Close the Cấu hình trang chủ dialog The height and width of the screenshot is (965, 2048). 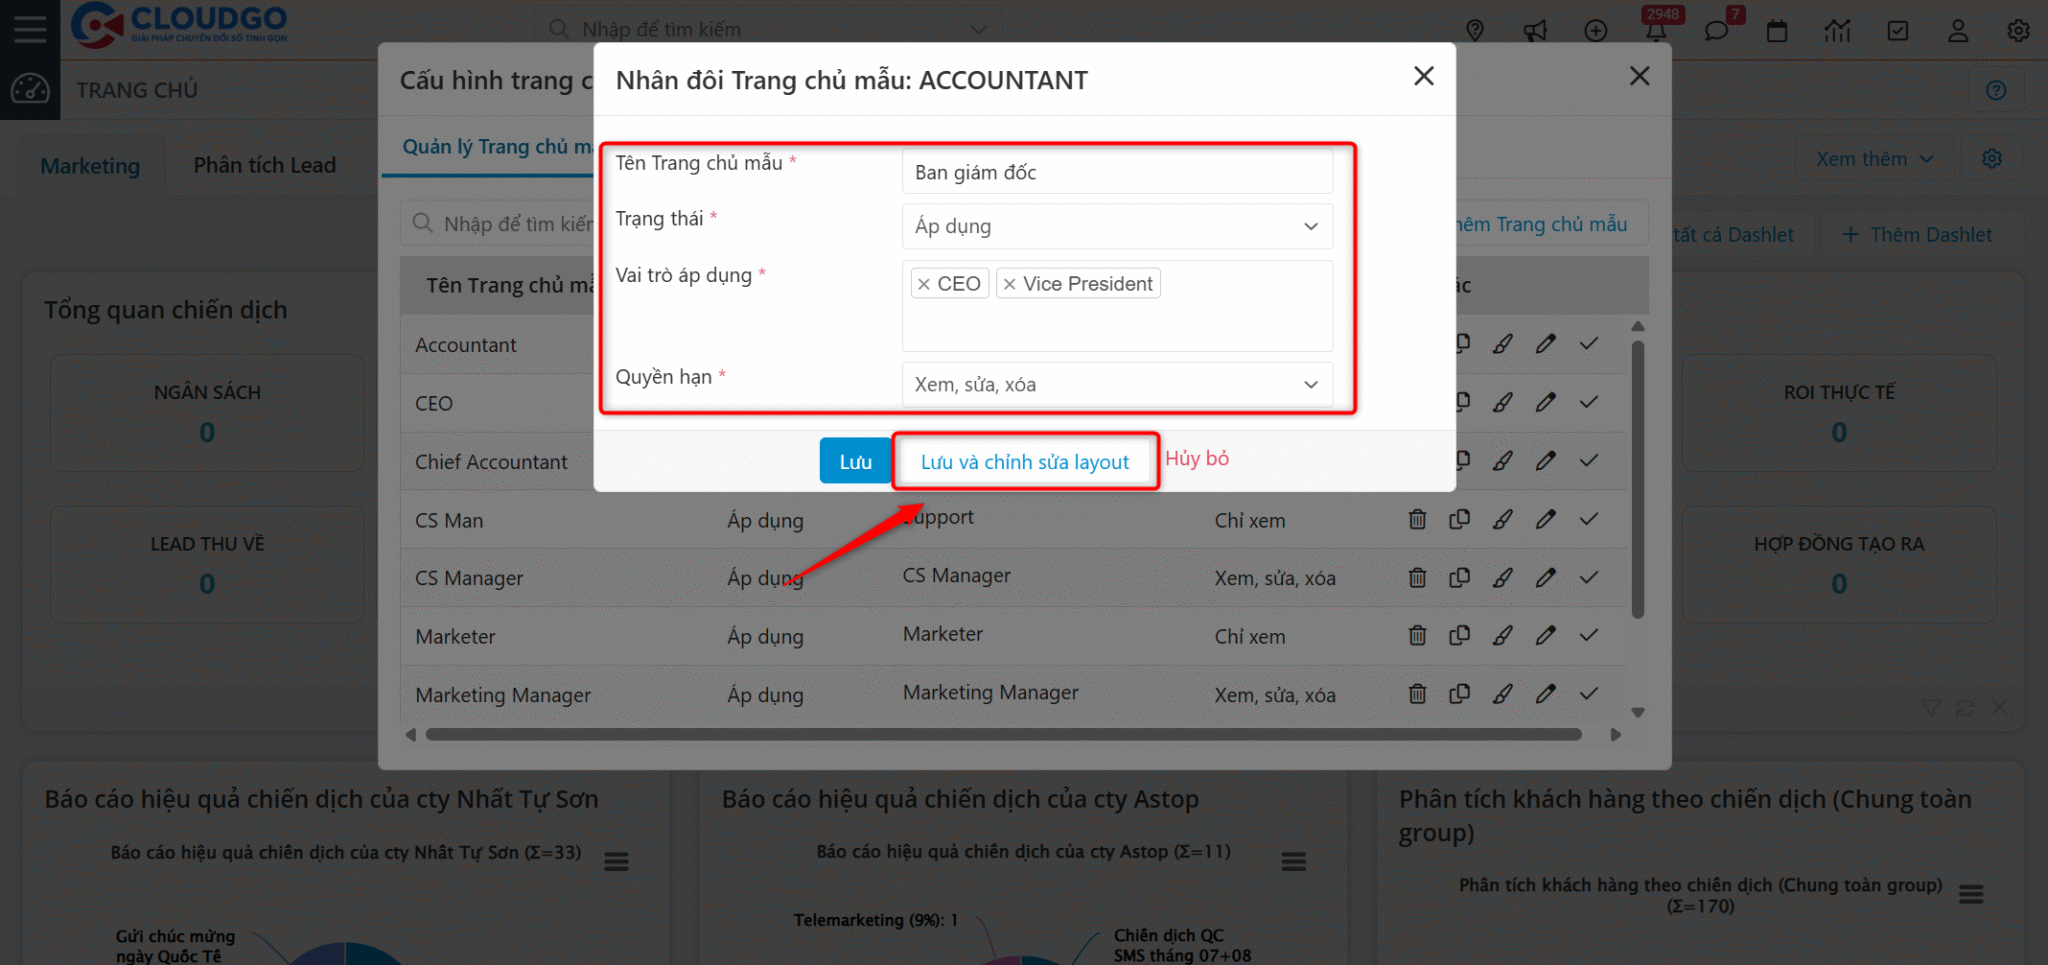(x=1639, y=76)
